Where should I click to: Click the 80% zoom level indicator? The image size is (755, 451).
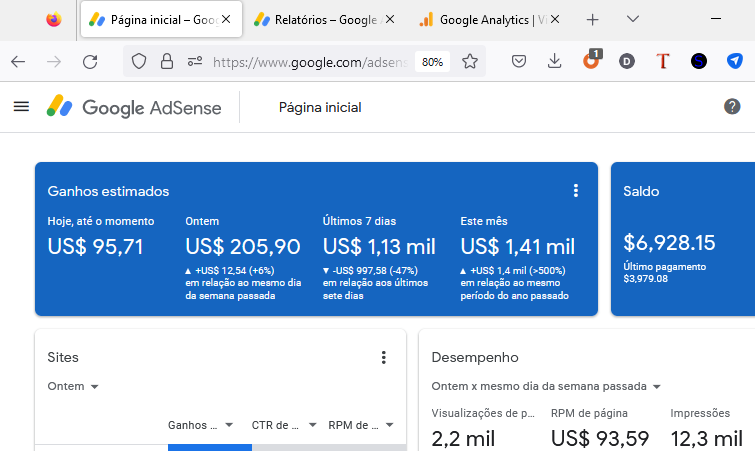[x=432, y=62]
